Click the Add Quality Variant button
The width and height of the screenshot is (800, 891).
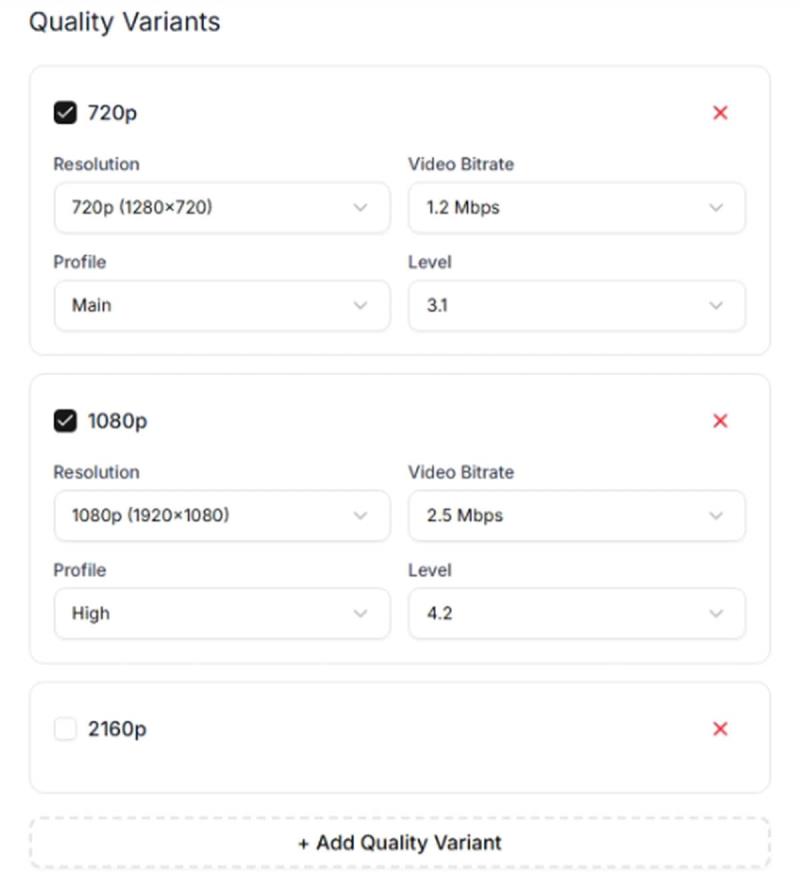(x=399, y=843)
